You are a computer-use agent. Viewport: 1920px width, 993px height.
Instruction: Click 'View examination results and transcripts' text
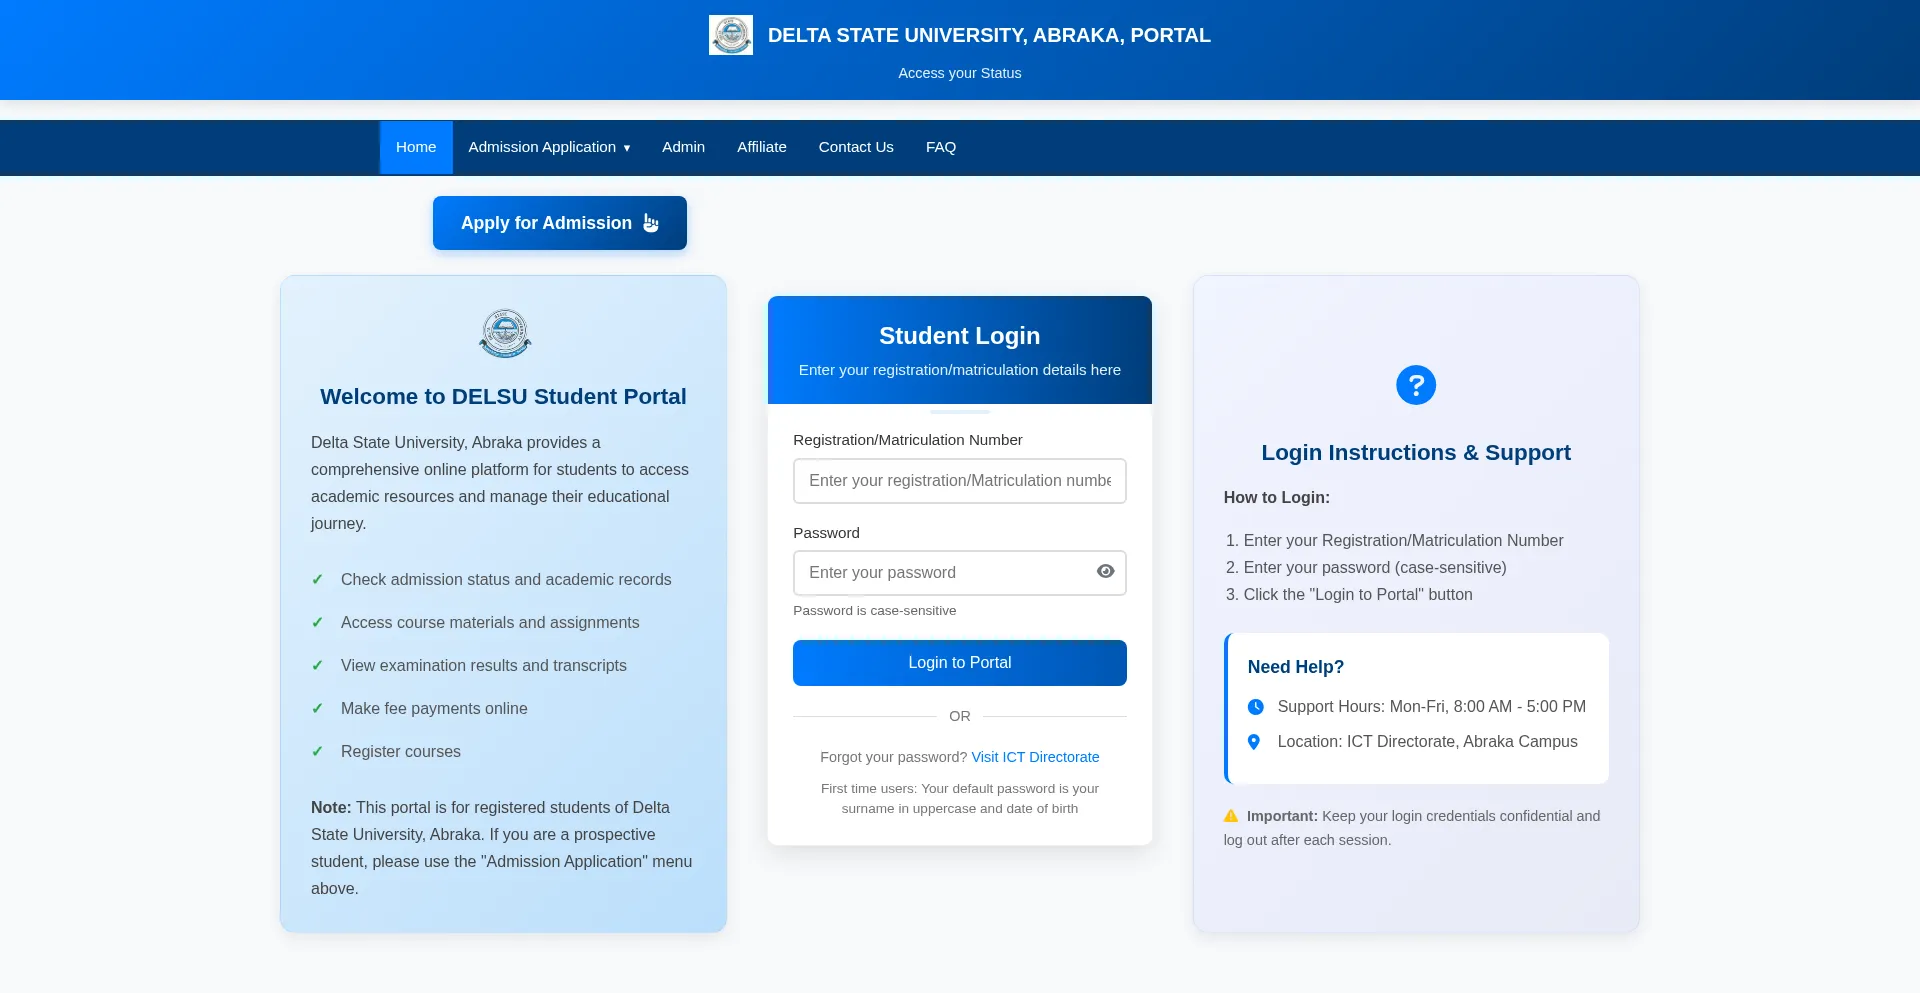click(484, 665)
